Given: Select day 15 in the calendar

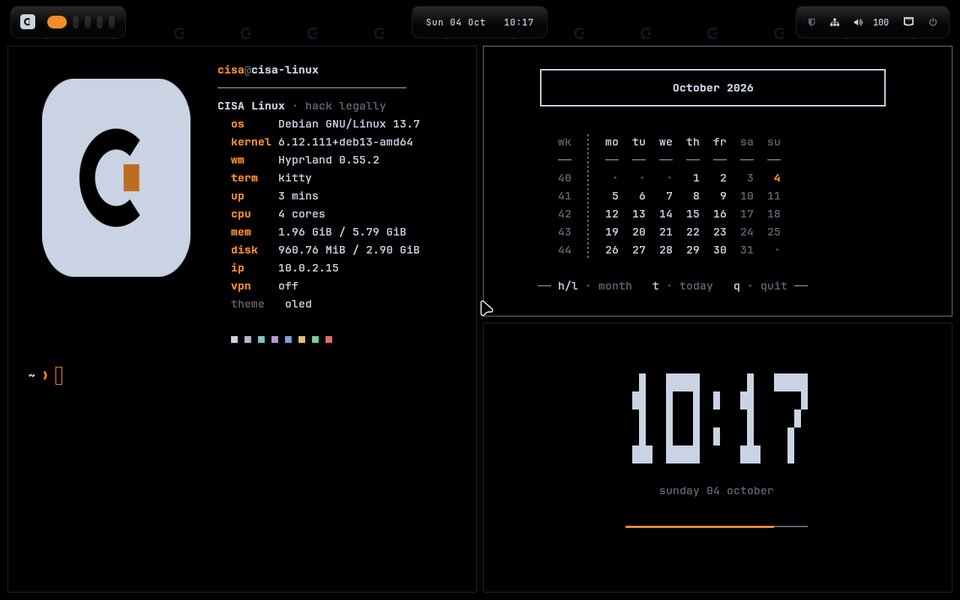Looking at the screenshot, I should [x=692, y=214].
